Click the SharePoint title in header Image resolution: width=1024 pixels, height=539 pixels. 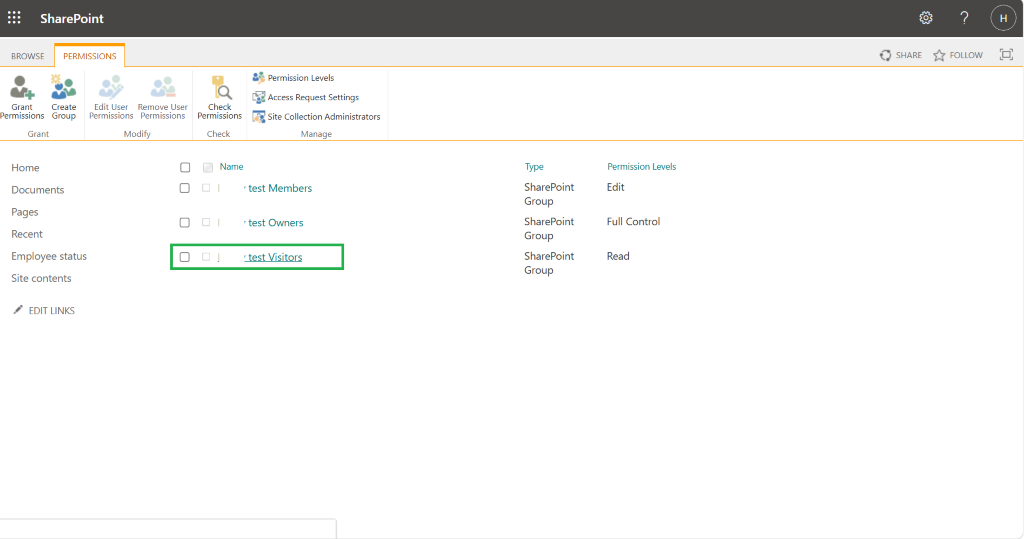click(x=72, y=18)
